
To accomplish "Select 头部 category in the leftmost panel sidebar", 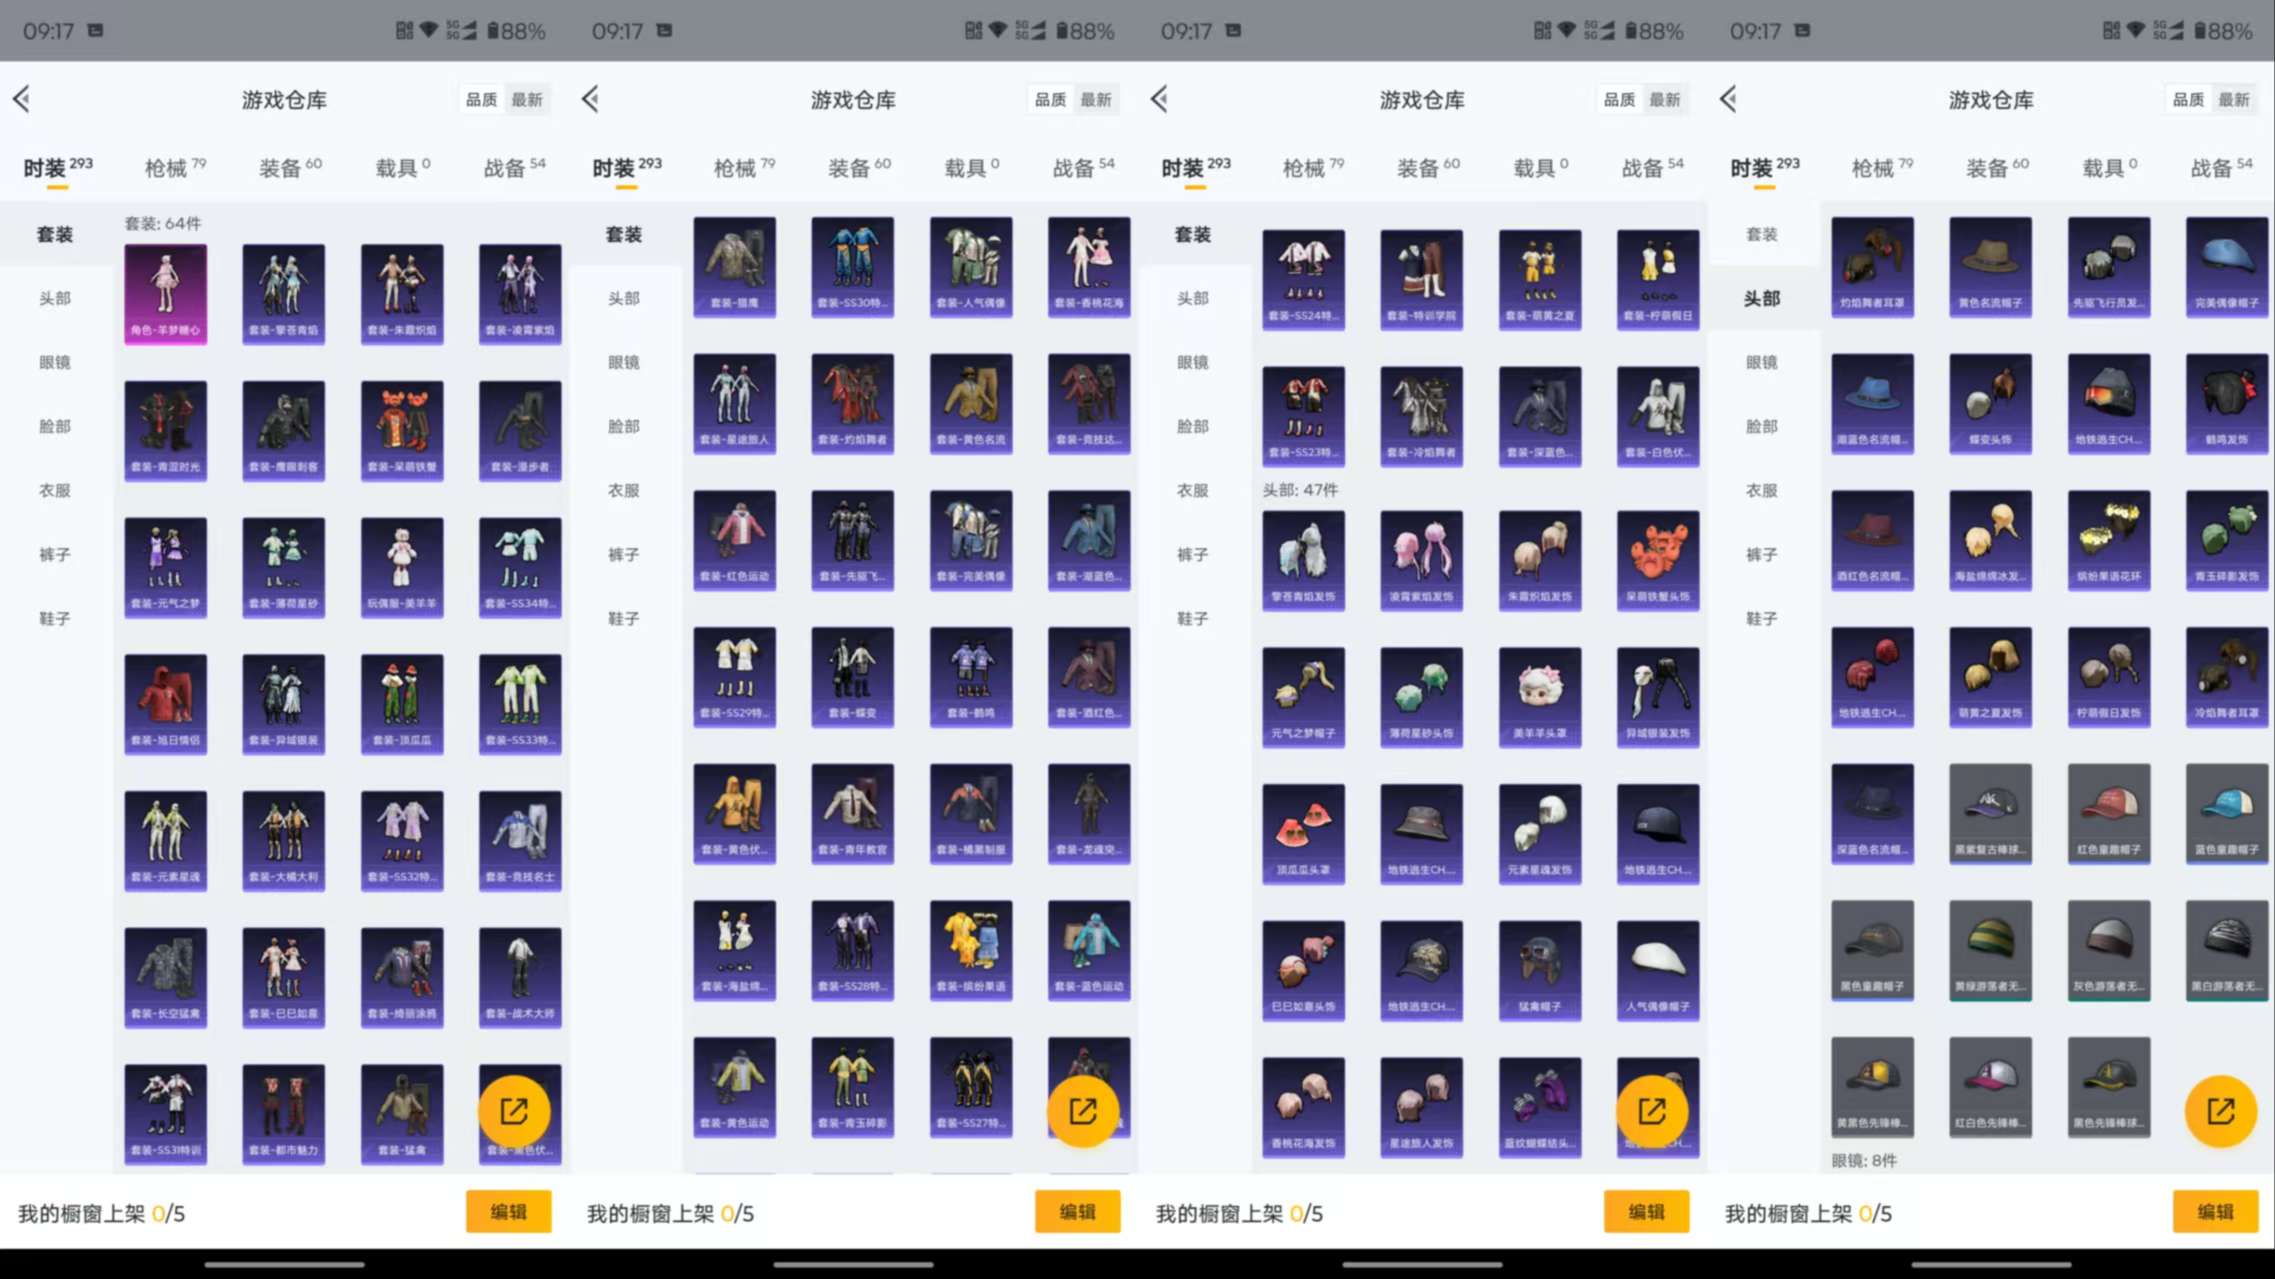I will click(x=55, y=298).
